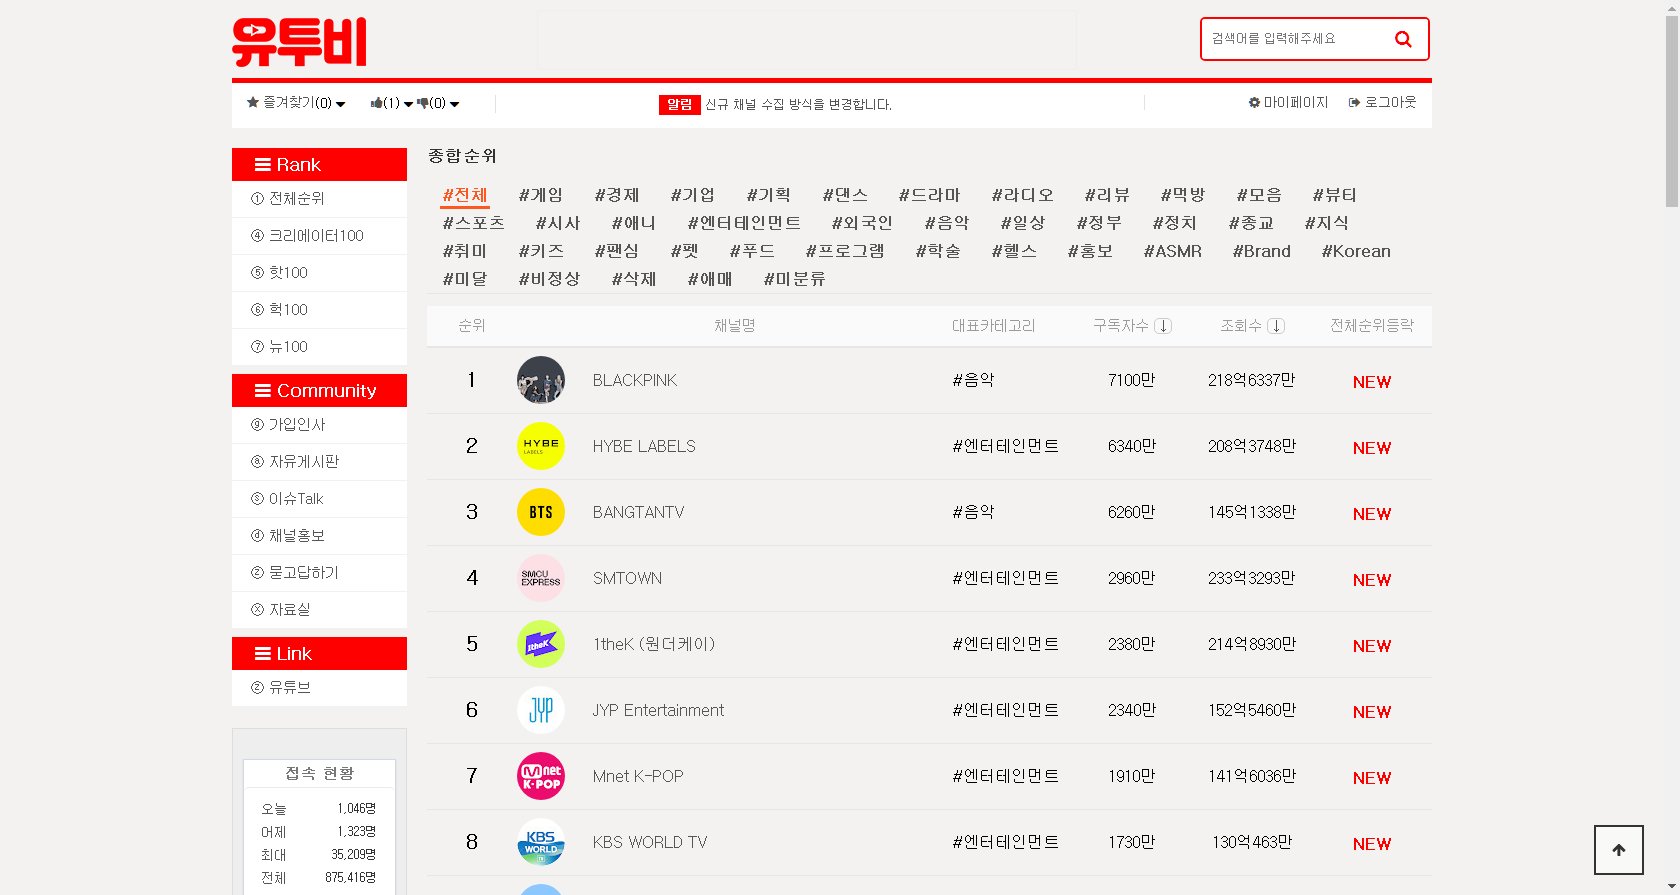Open 헉100 in Rank menu
The height and width of the screenshot is (895, 1680).
tap(319, 310)
